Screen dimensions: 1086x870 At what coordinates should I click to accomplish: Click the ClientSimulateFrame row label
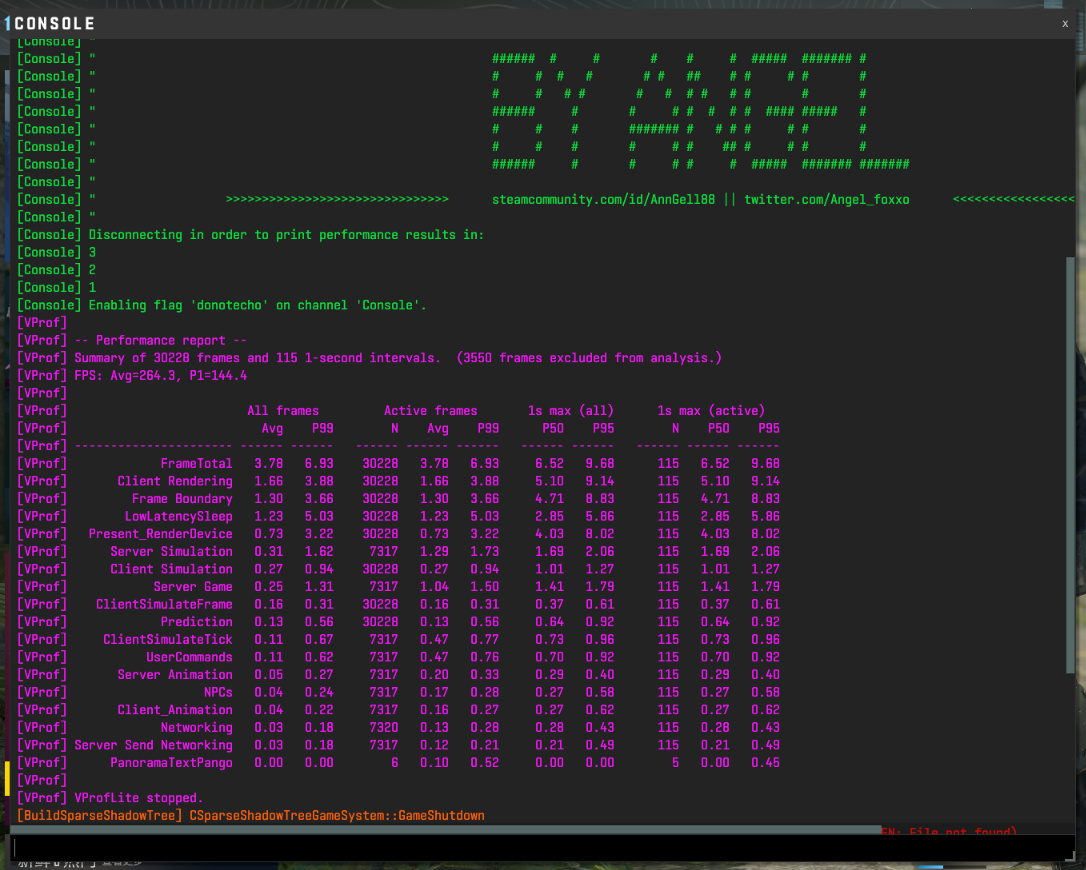pos(164,604)
